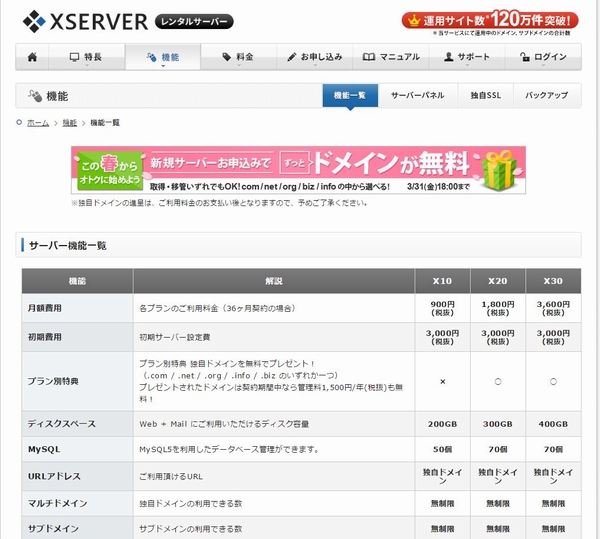Switch to the バックアップ tab
600x539 pixels.
(547, 96)
